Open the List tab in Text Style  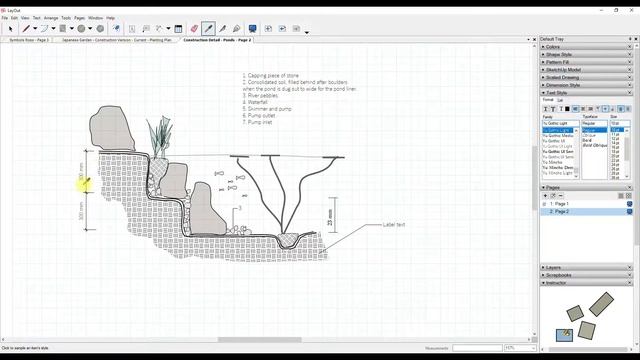[x=560, y=100]
